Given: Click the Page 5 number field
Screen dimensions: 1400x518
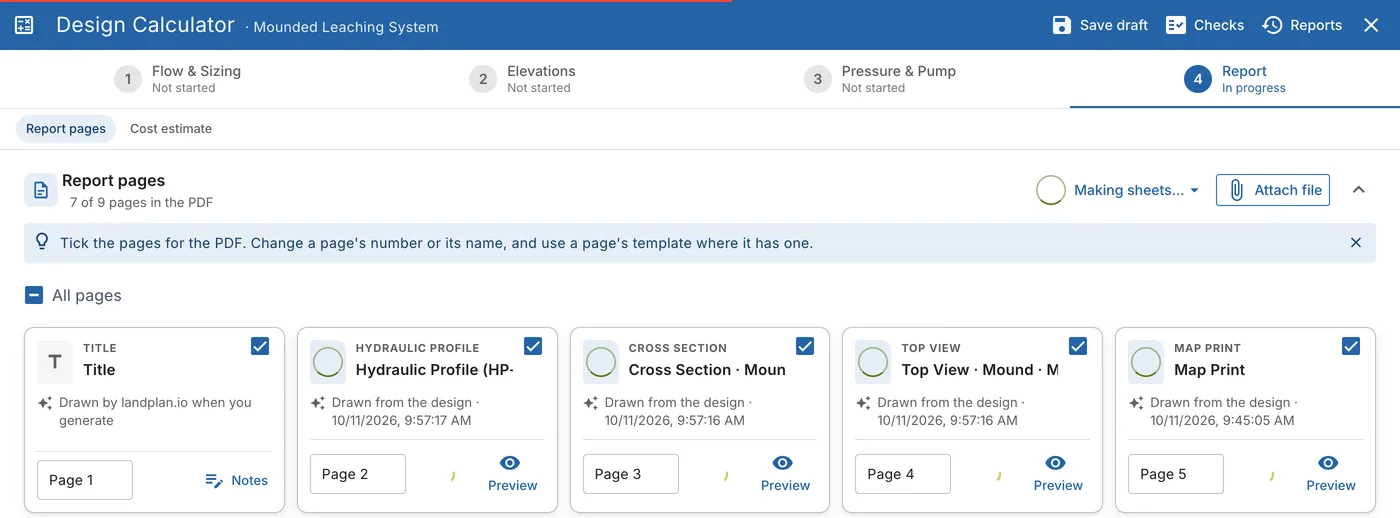Looking at the screenshot, I should 1176,474.
